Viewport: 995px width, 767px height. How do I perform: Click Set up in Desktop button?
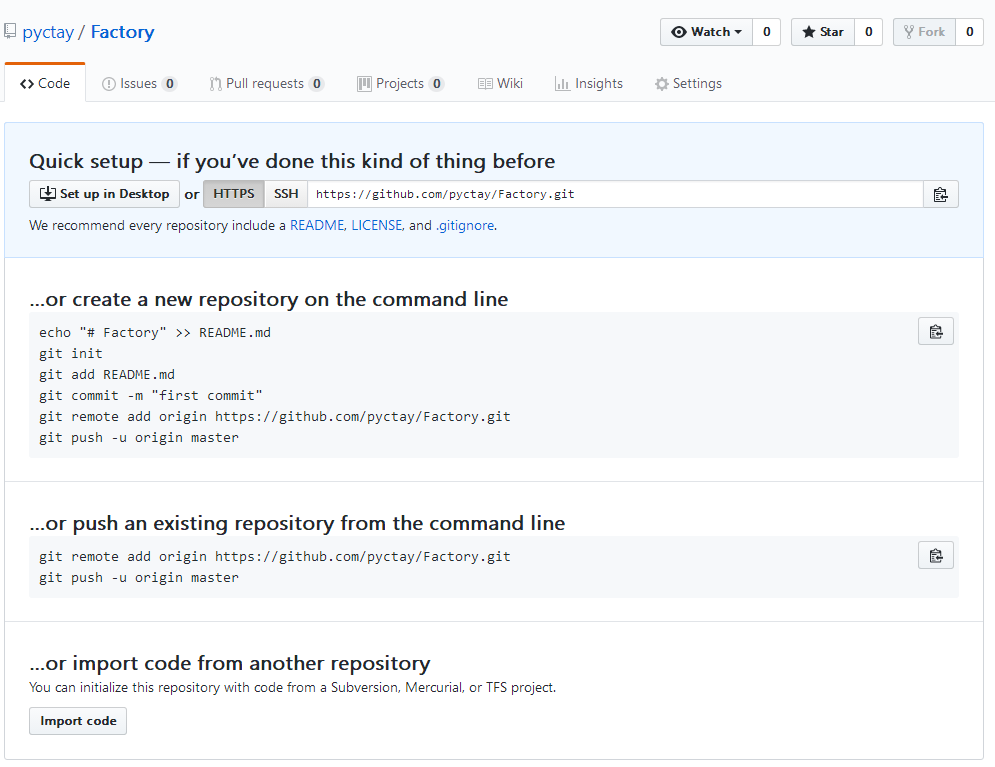[x=105, y=194]
